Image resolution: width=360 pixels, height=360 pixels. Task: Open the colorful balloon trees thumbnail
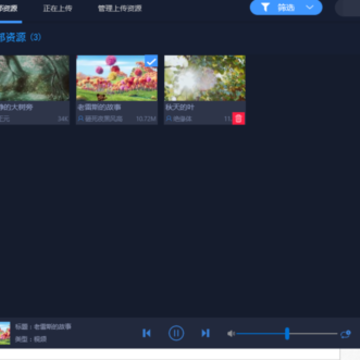[117, 78]
